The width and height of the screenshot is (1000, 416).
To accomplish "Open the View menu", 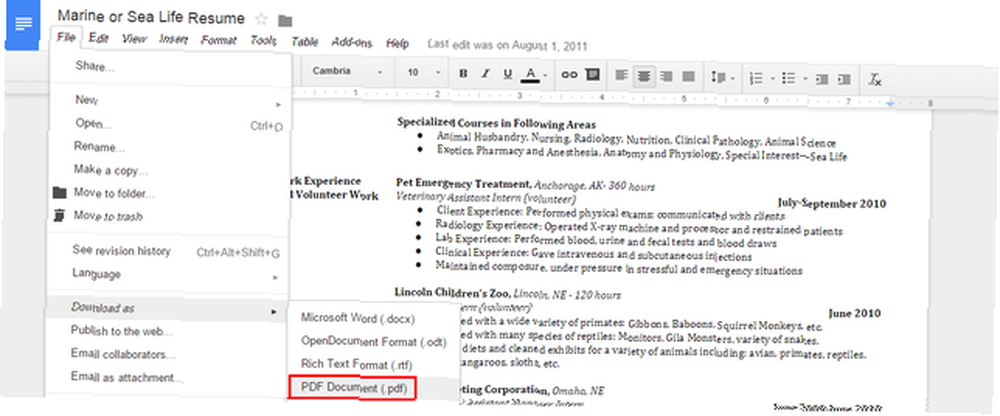I will point(134,39).
